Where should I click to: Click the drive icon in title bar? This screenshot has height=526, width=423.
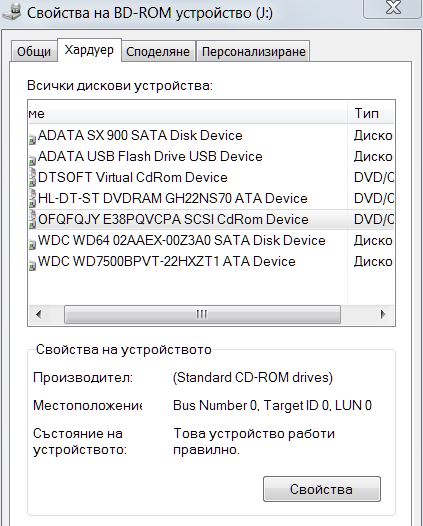click(x=11, y=11)
